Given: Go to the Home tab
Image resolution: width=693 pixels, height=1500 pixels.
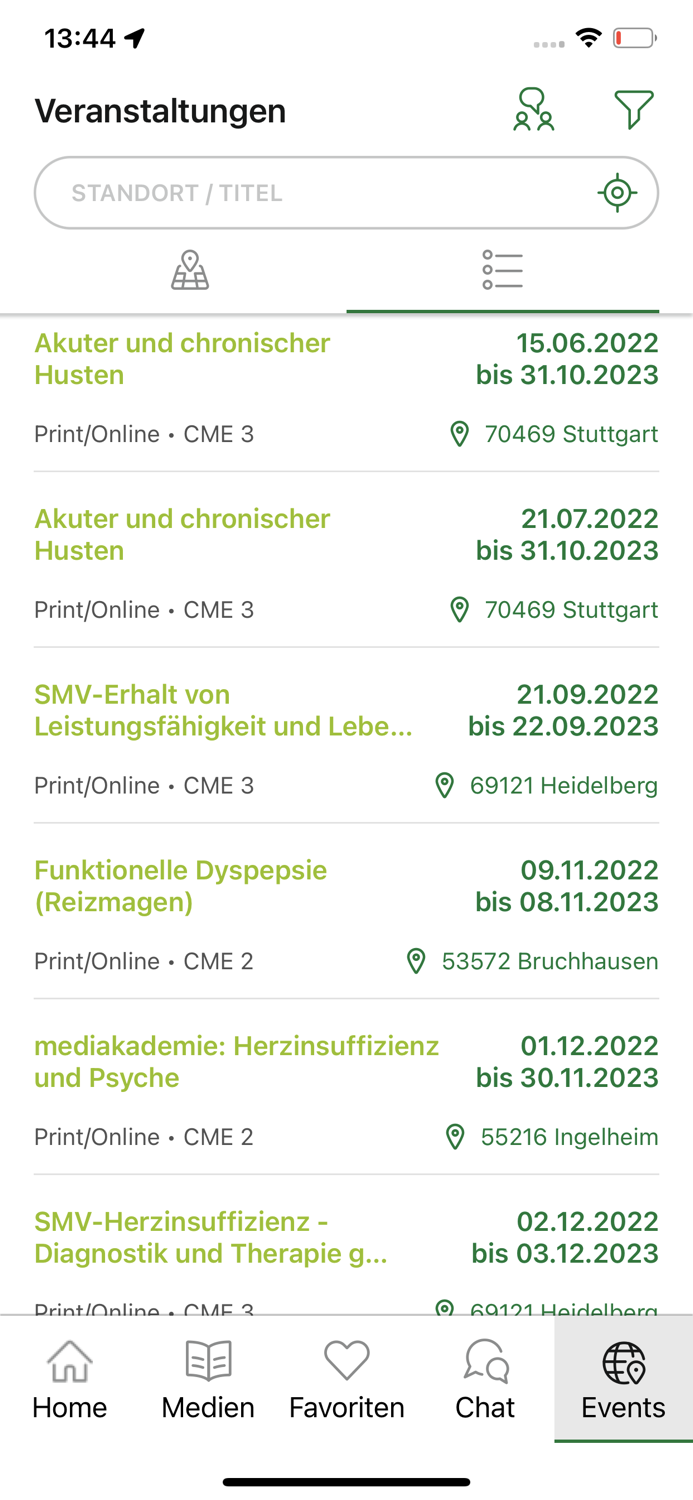Looking at the screenshot, I should [68, 1378].
